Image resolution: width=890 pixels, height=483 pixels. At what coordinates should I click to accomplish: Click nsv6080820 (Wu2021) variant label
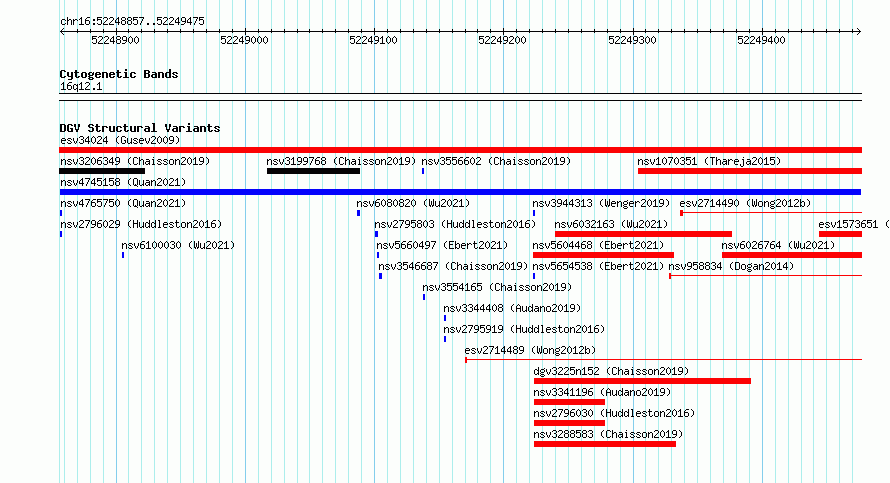[x=413, y=203]
